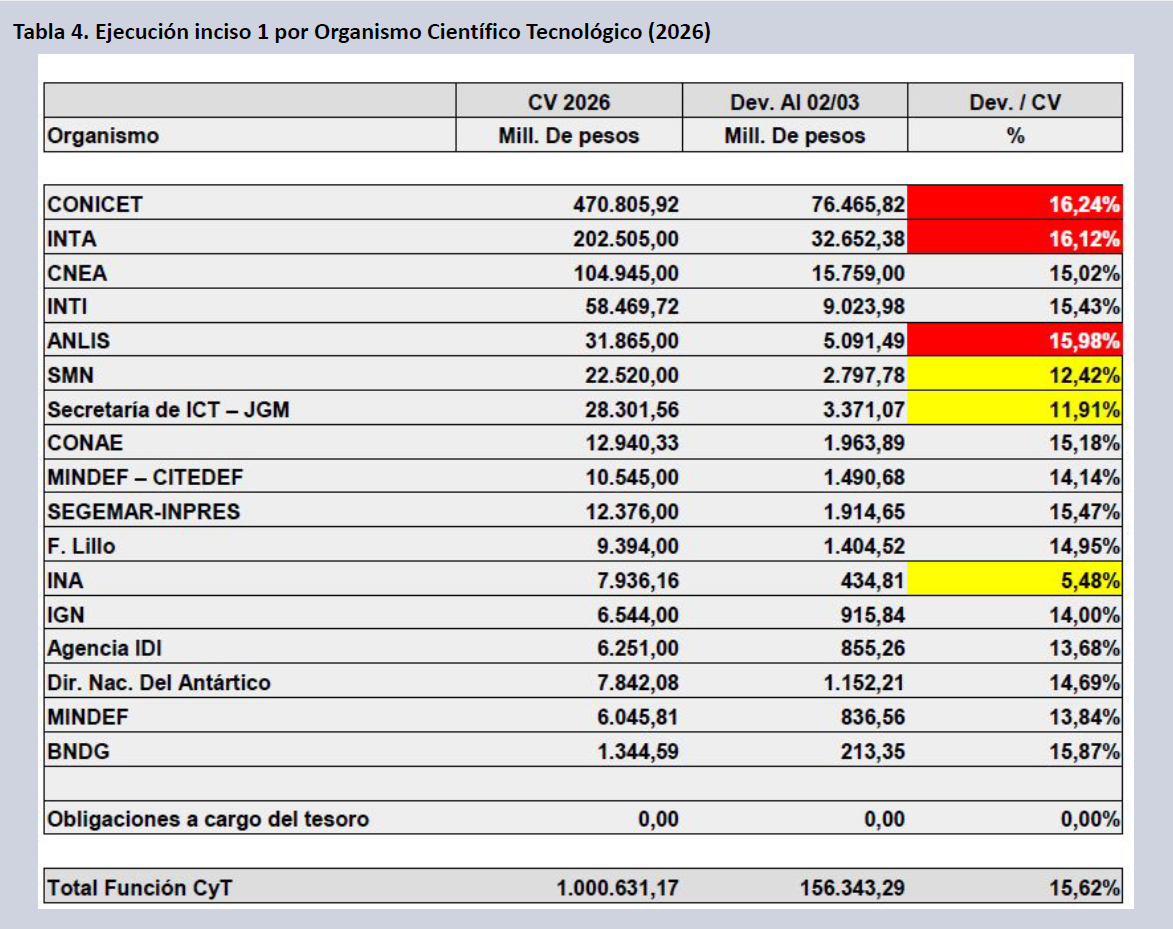Click the 'Dev. Al 02/03' column header
This screenshot has width=1173, height=929.
pos(794,102)
